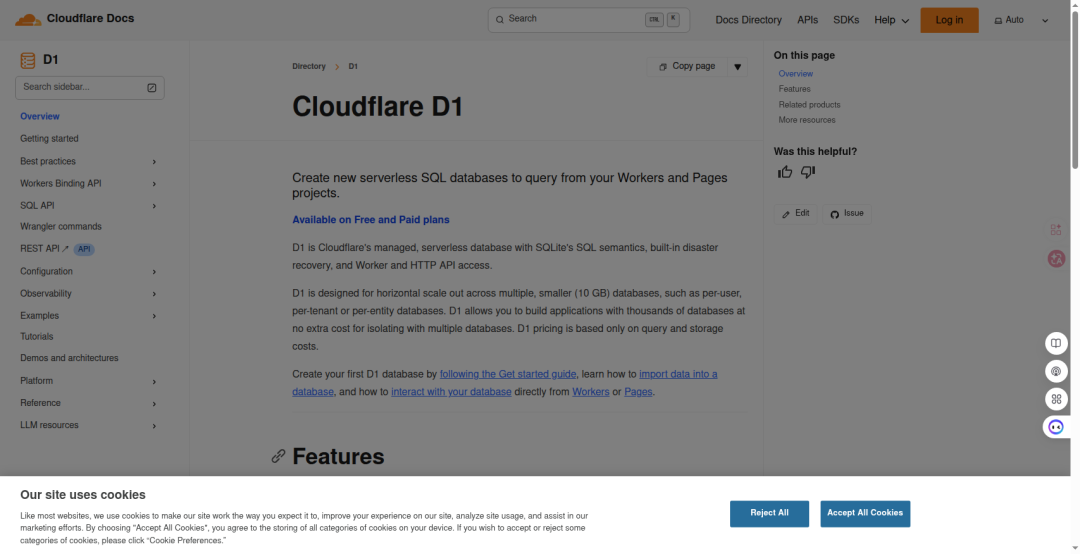Click the Edit page button
The width and height of the screenshot is (1080, 554).
(x=796, y=214)
